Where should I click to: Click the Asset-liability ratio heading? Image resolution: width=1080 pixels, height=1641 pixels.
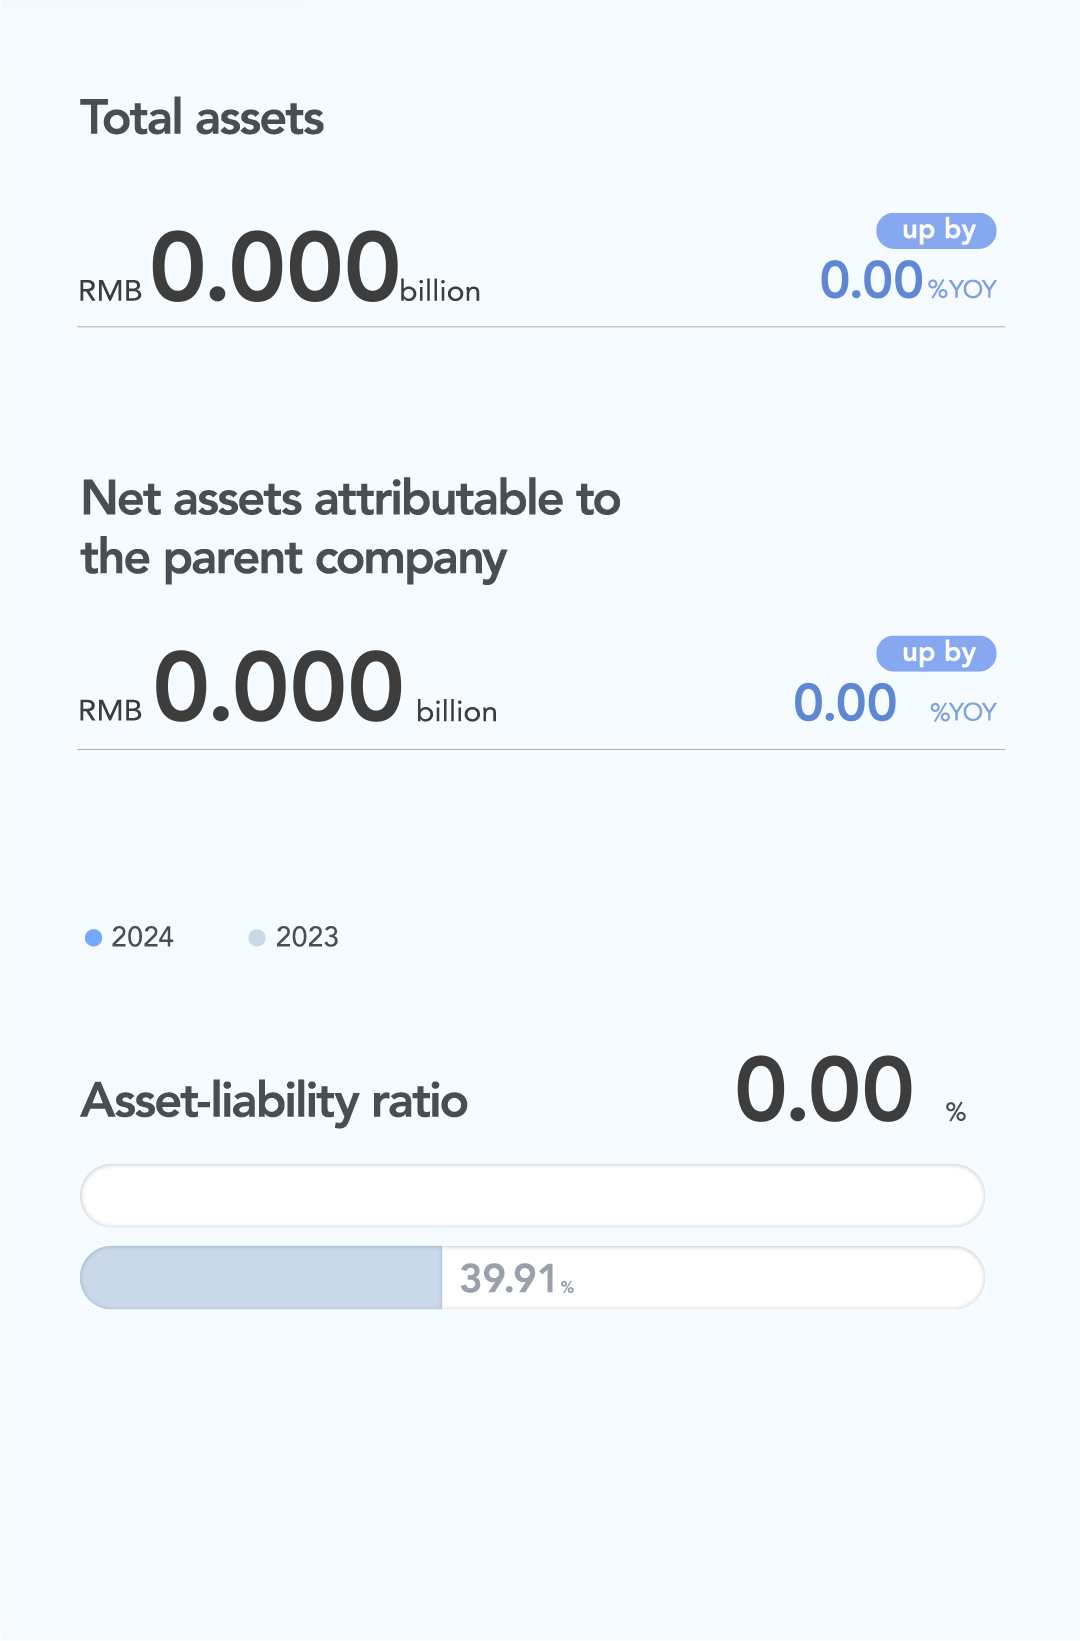[275, 1101]
